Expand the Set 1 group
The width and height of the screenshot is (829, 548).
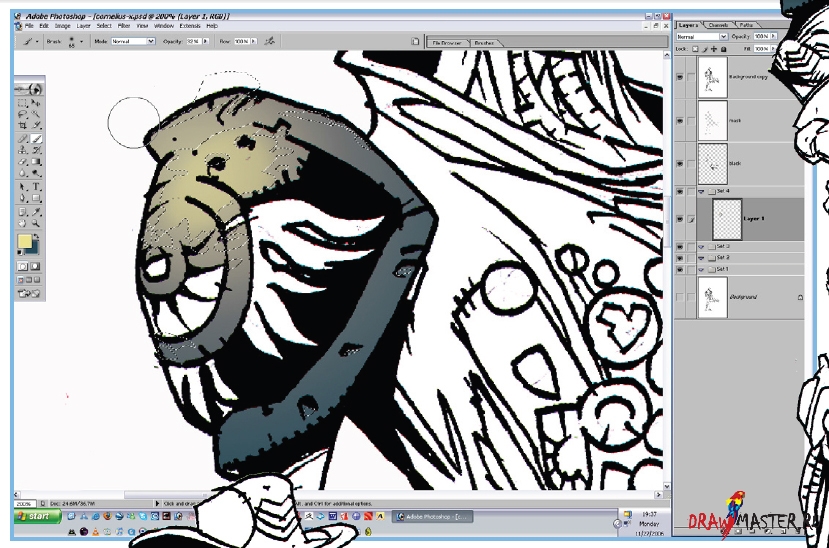[702, 270]
